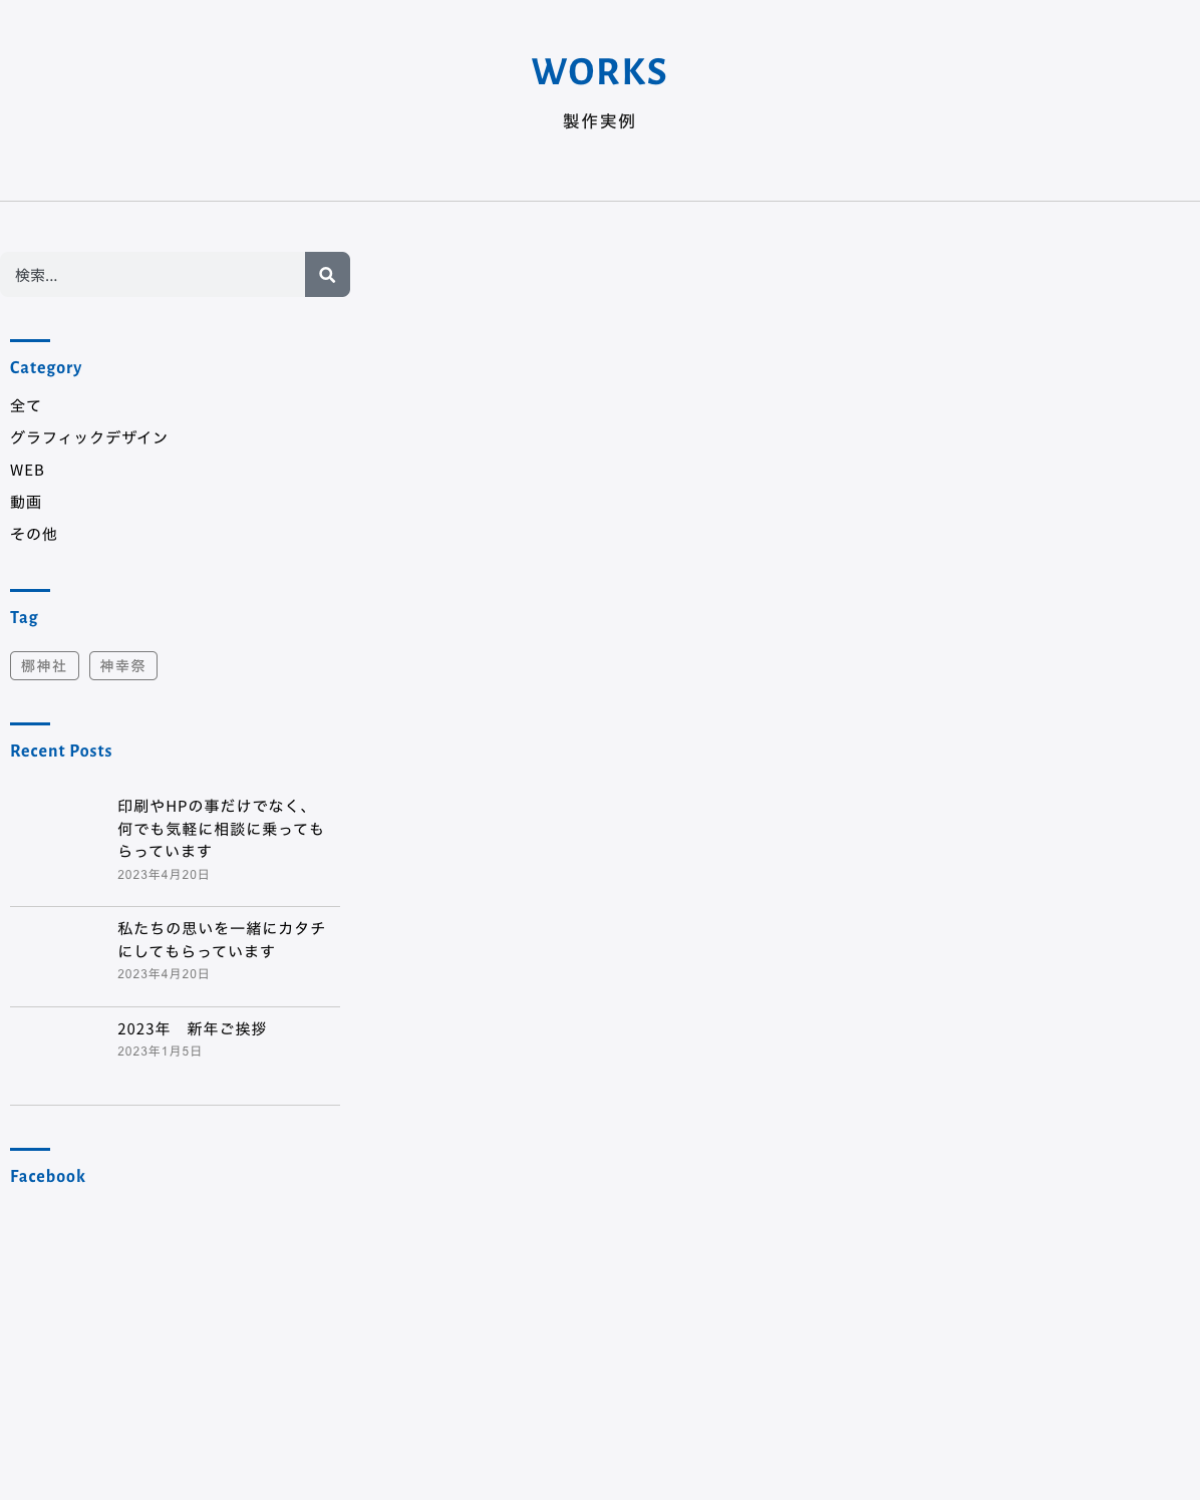Click the date under the 印刷やHP post
The image size is (1200, 1500).
[163, 875]
